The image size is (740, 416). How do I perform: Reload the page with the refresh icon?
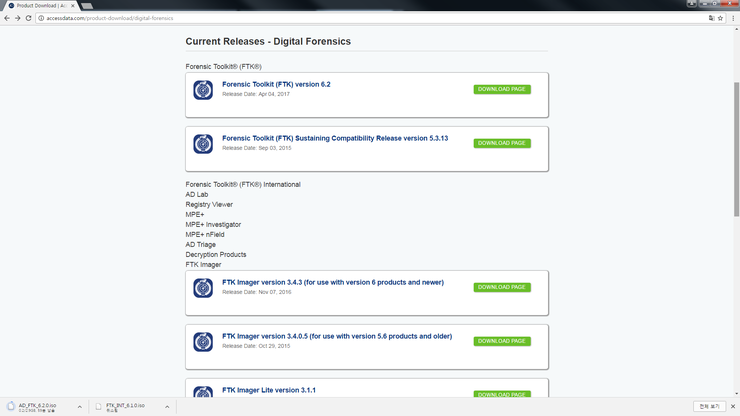pos(28,18)
